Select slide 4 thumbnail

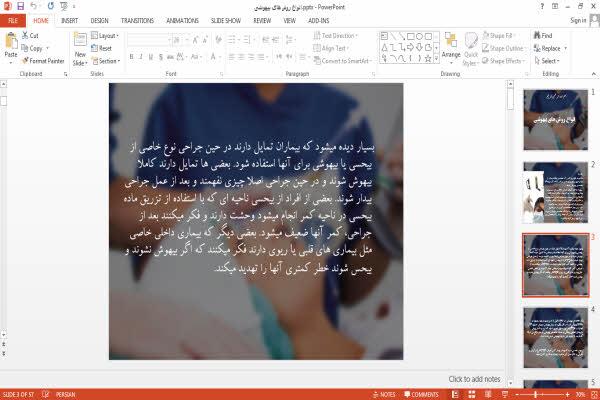point(556,337)
